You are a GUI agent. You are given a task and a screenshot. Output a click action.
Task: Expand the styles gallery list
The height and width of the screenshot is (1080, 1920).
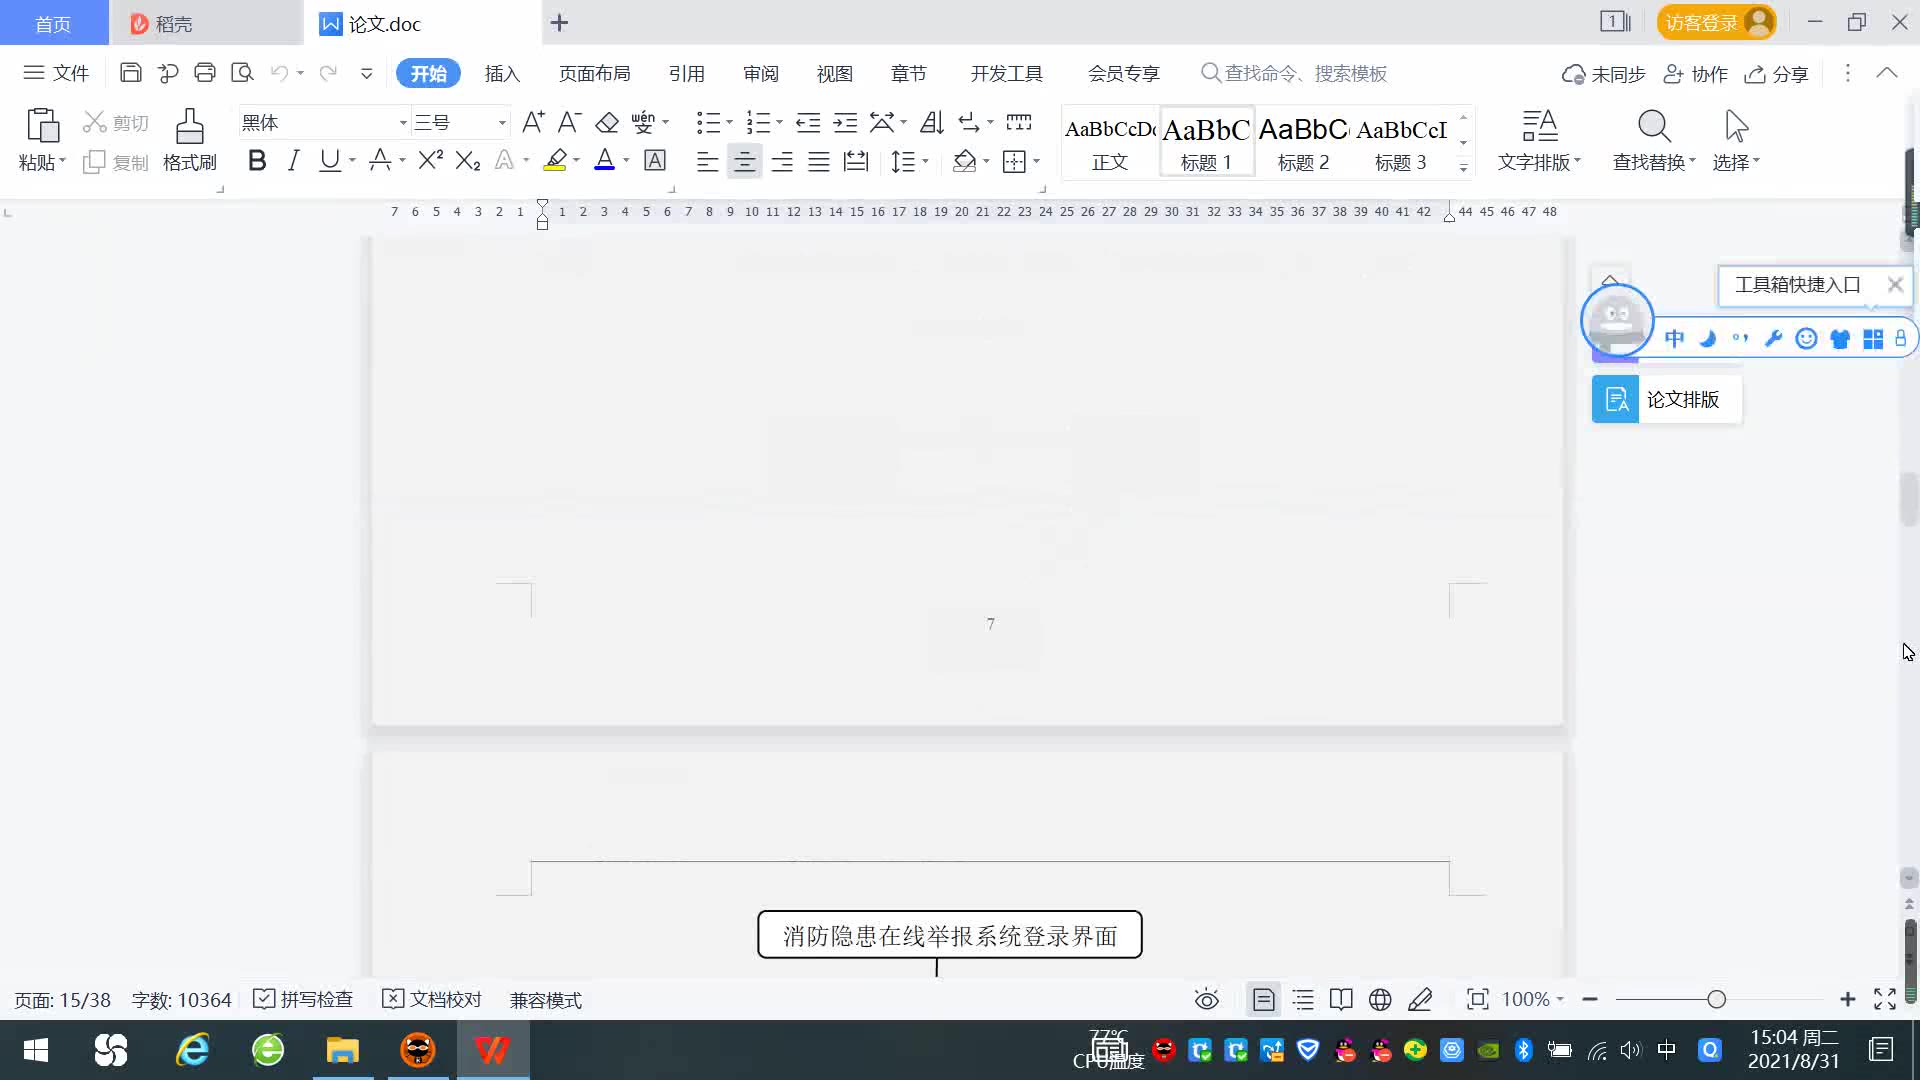(x=1463, y=168)
